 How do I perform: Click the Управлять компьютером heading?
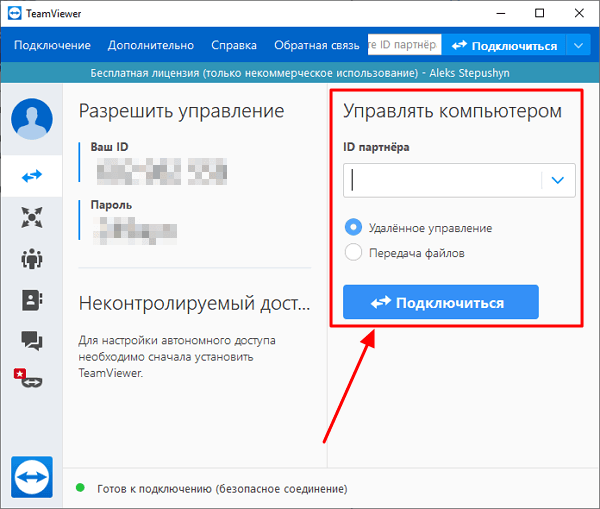click(452, 111)
